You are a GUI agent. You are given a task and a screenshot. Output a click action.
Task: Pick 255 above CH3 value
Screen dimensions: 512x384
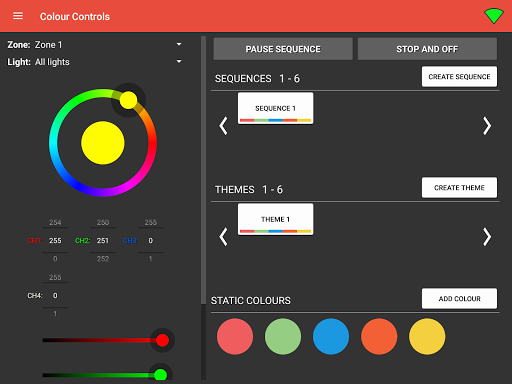click(x=151, y=222)
